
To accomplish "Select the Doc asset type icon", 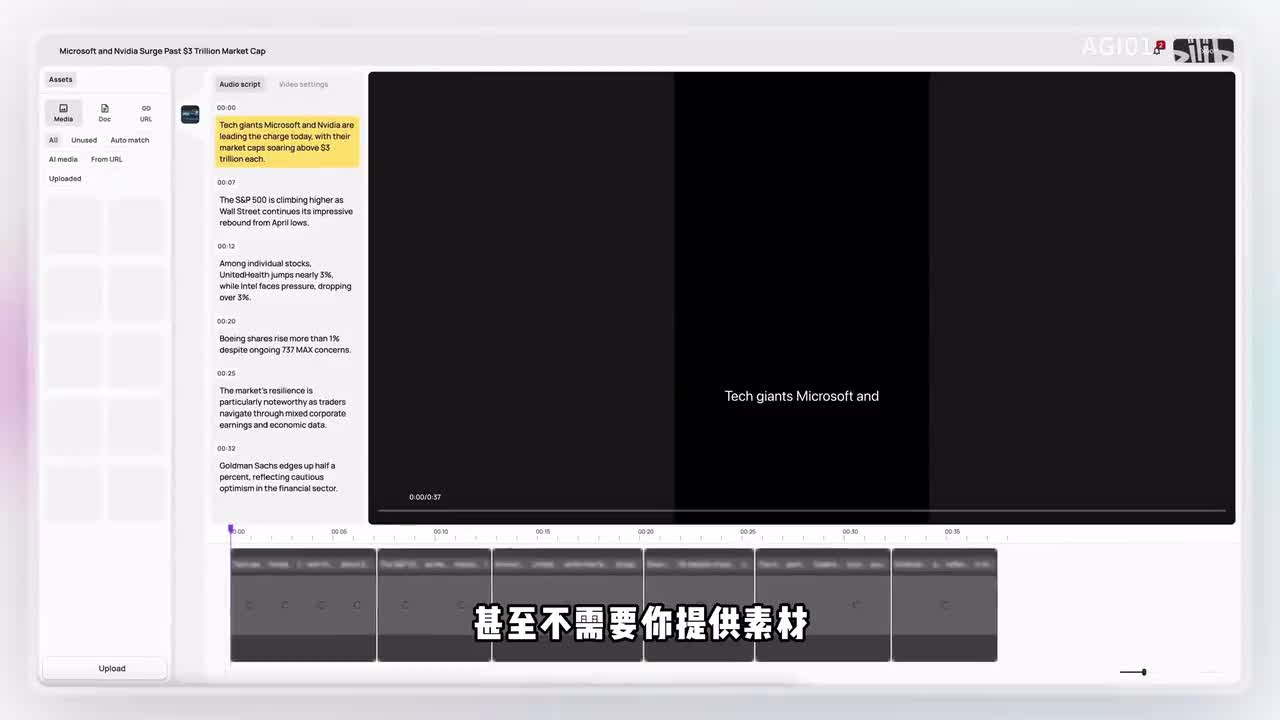I will click(105, 112).
